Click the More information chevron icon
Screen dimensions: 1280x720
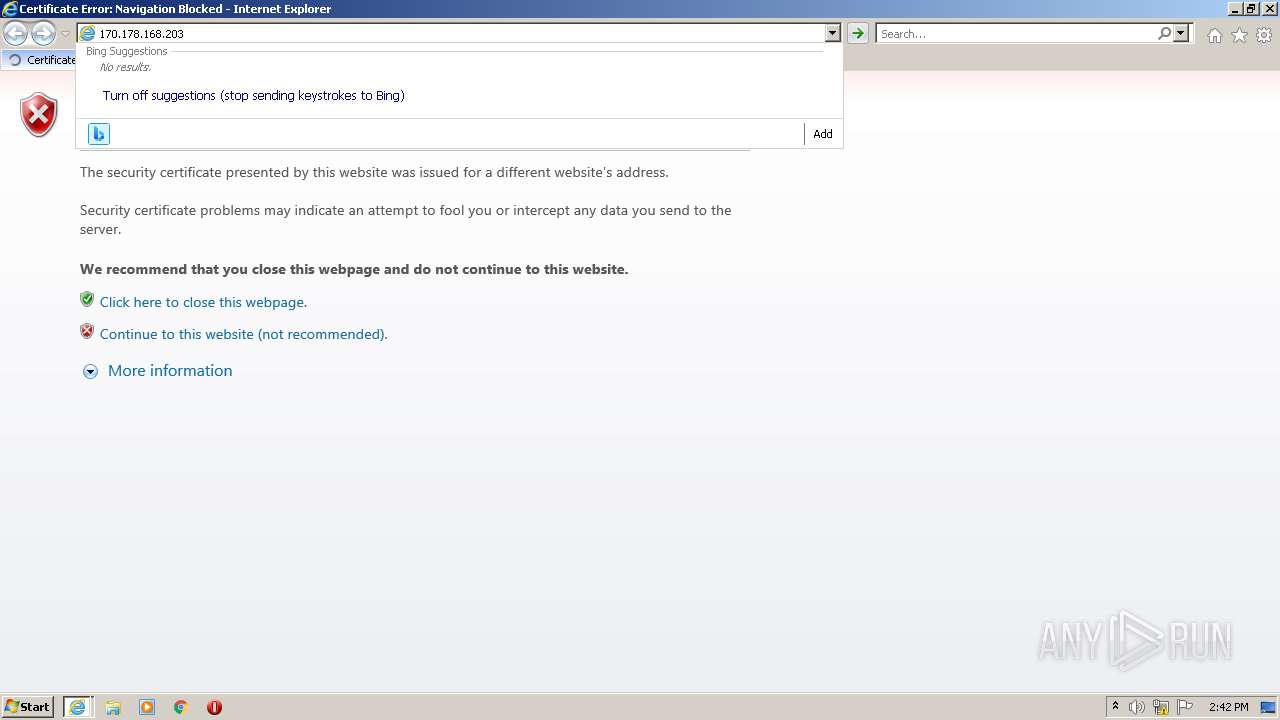(90, 371)
